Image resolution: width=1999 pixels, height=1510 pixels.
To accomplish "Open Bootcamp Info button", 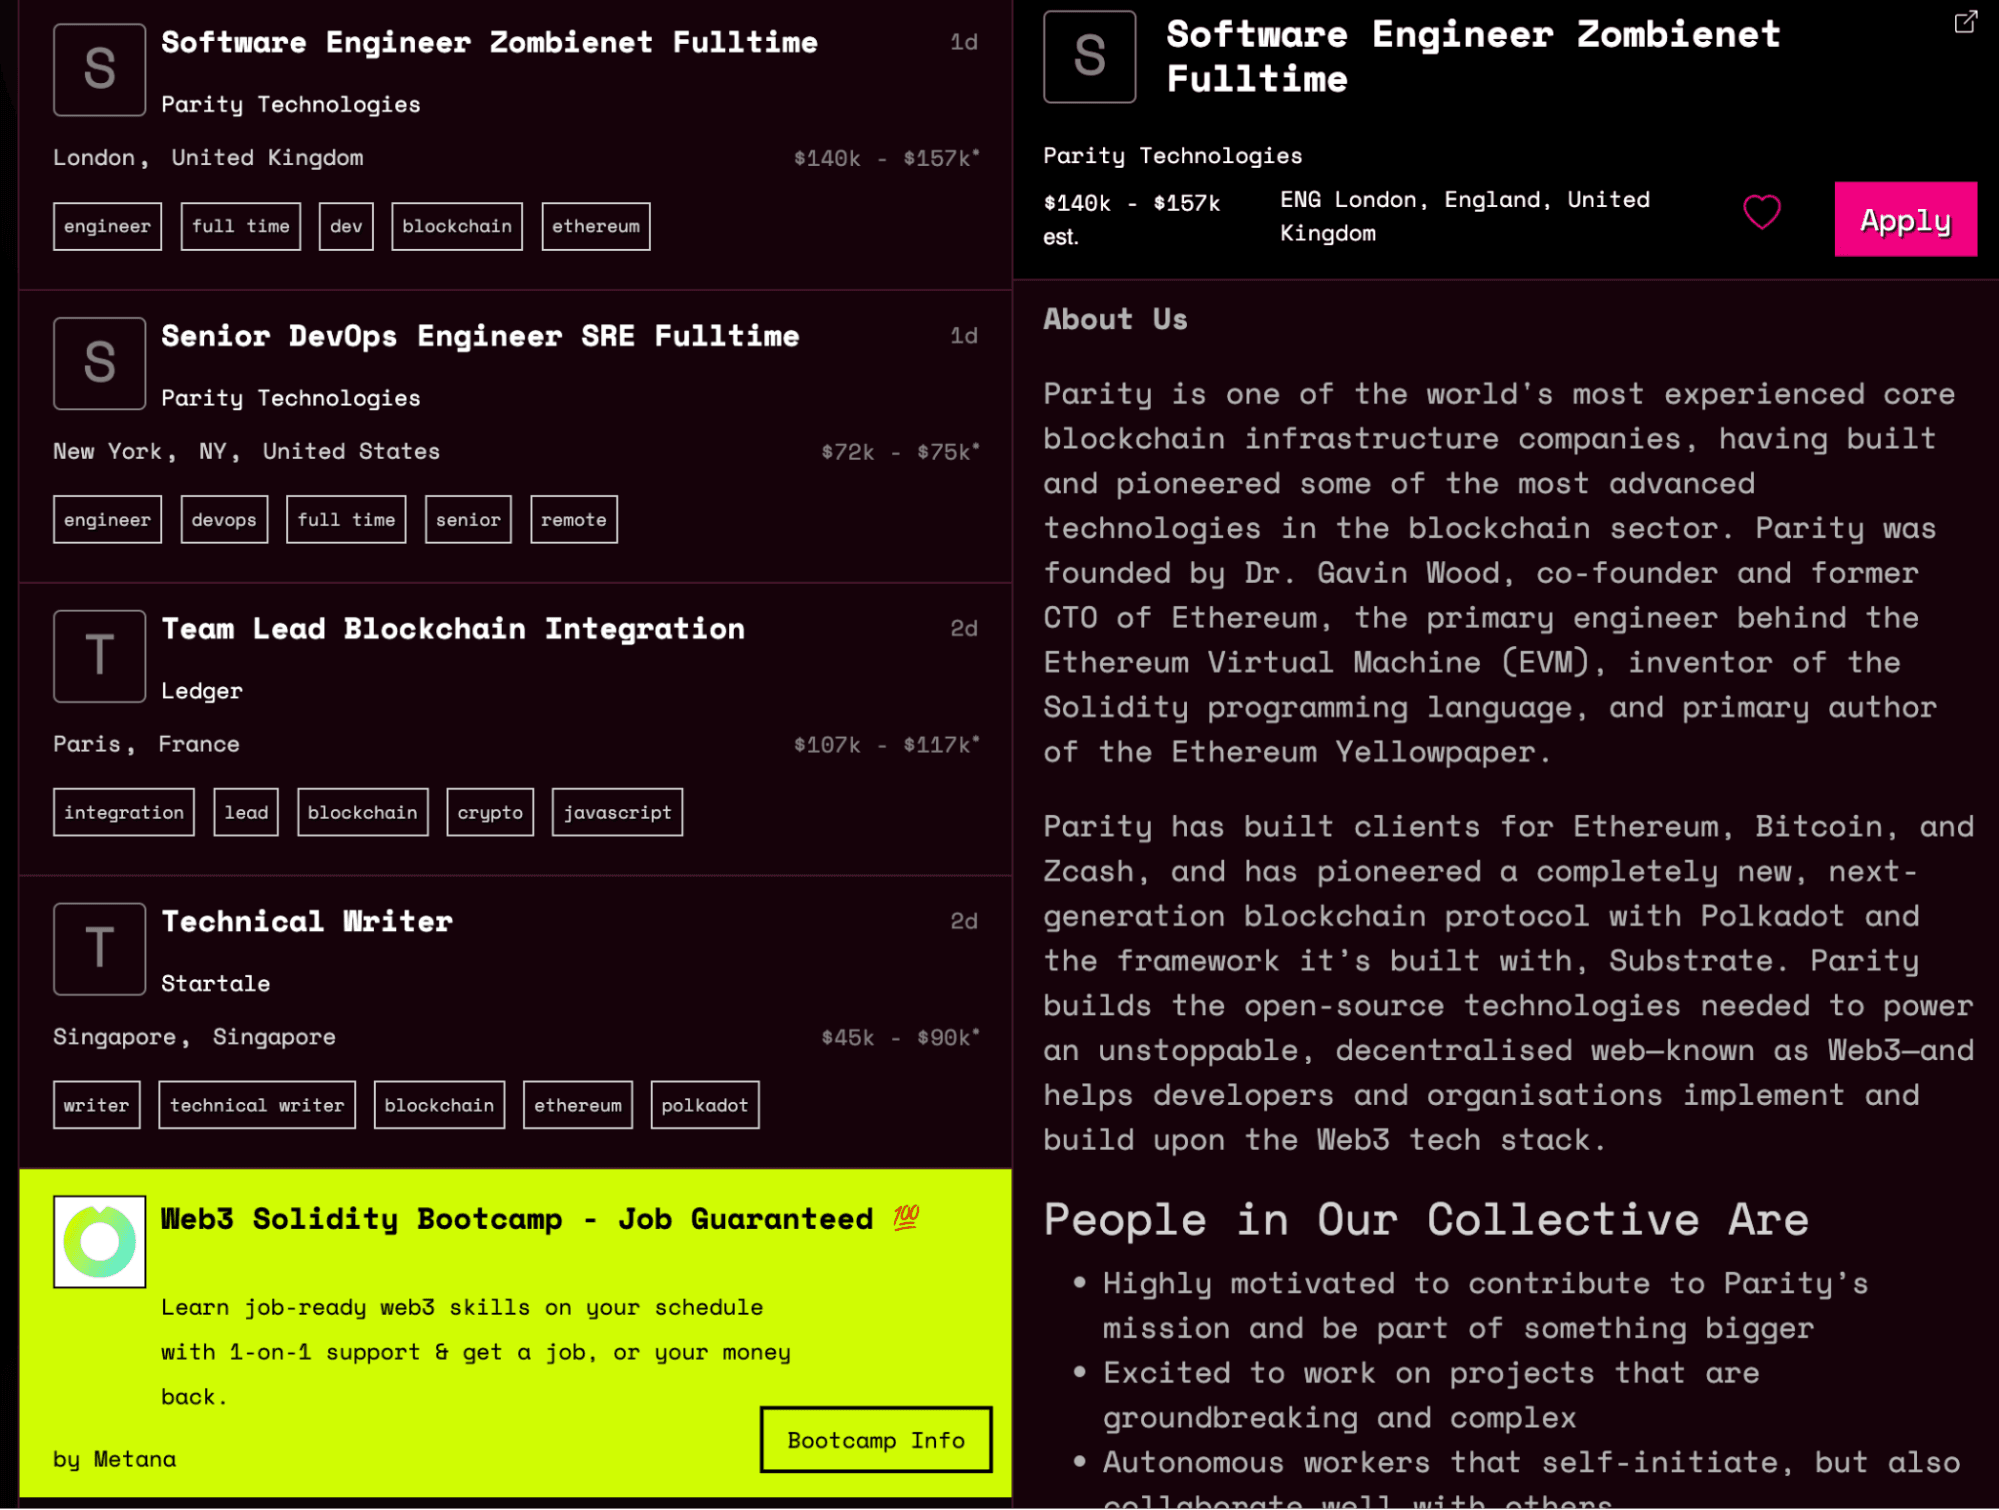I will pos(876,1440).
